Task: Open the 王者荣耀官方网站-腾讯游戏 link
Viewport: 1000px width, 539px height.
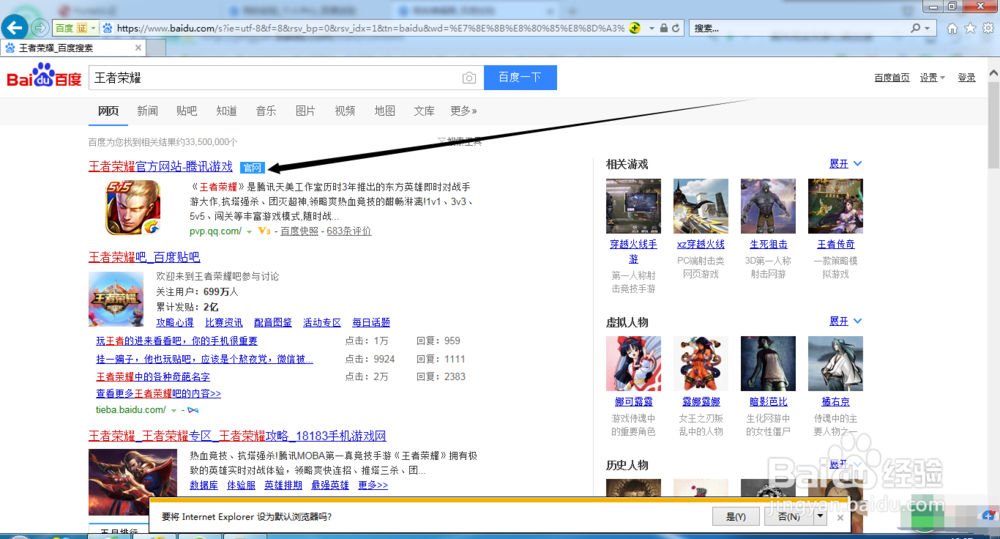Action: click(161, 166)
